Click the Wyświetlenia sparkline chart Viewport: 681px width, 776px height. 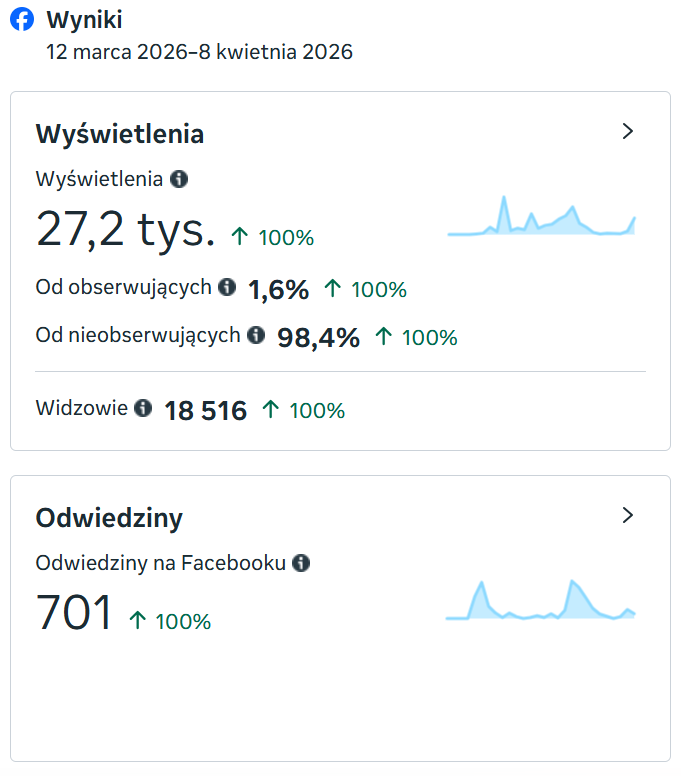[541, 217]
